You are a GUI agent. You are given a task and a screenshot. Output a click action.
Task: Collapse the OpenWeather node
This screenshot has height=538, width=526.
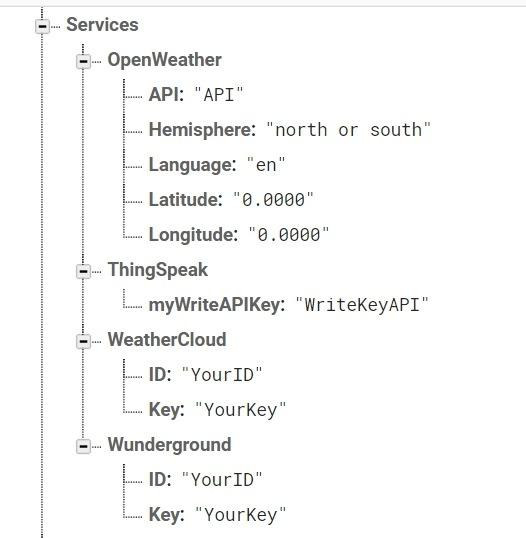coord(83,61)
